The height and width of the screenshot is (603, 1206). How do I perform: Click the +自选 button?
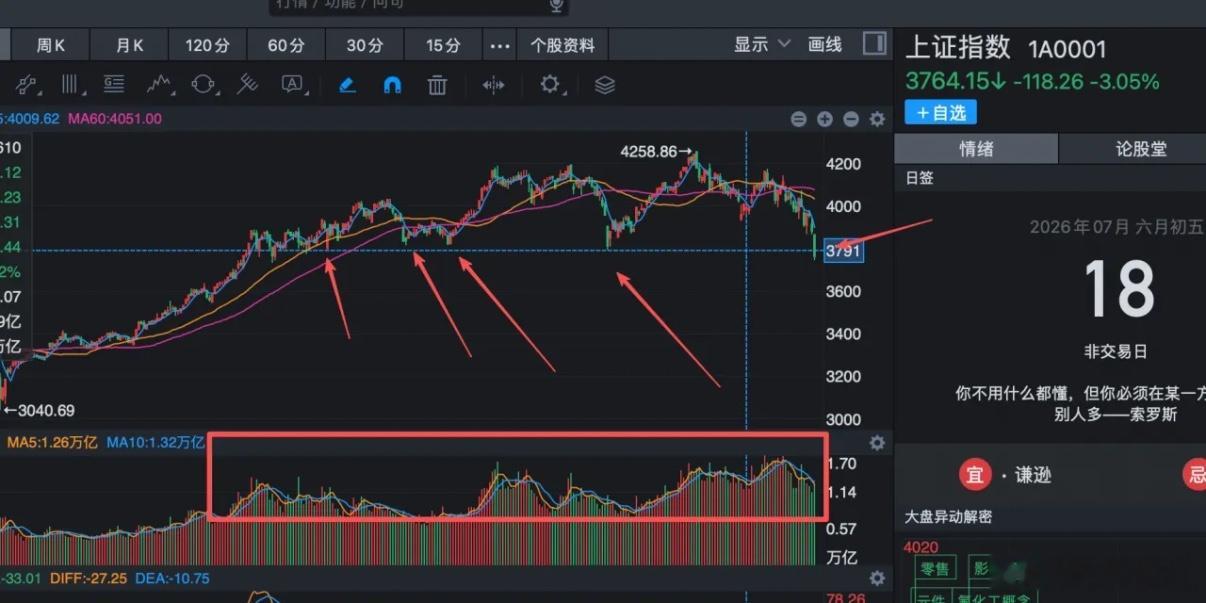tap(941, 113)
